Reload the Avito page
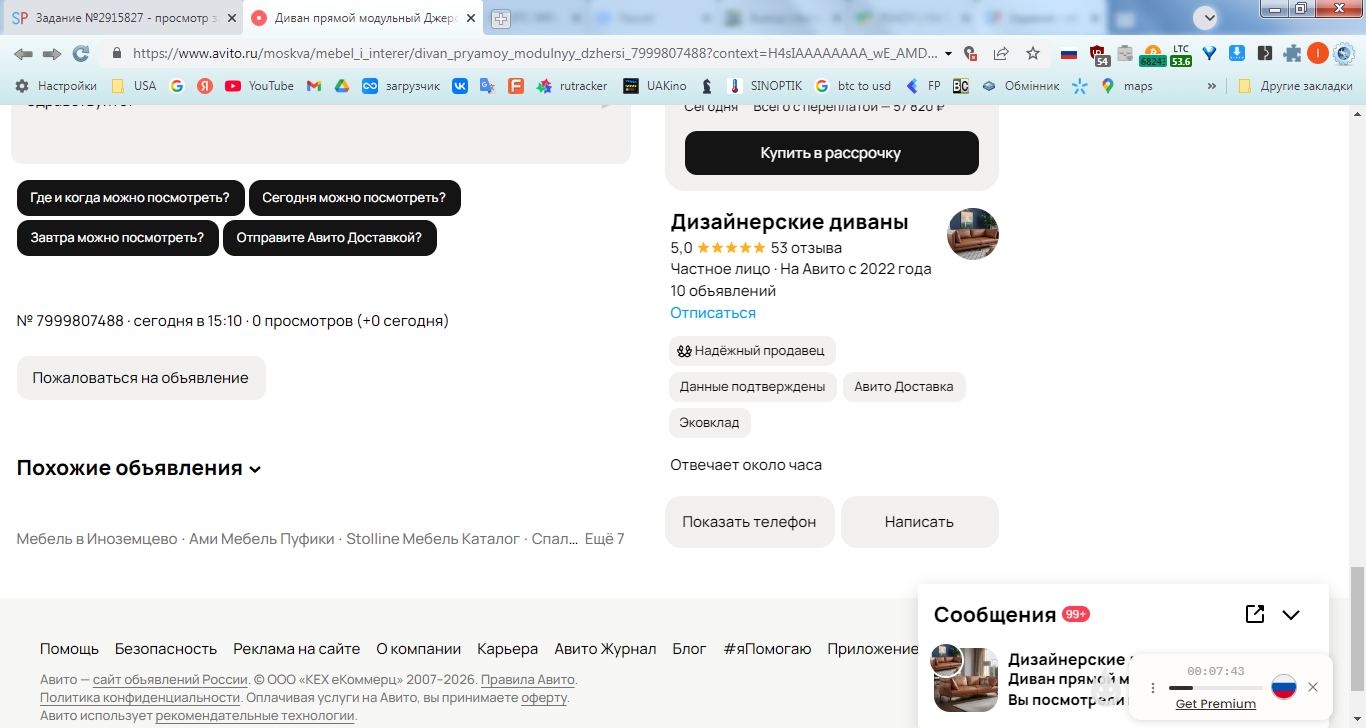1366x728 pixels. (x=81, y=53)
